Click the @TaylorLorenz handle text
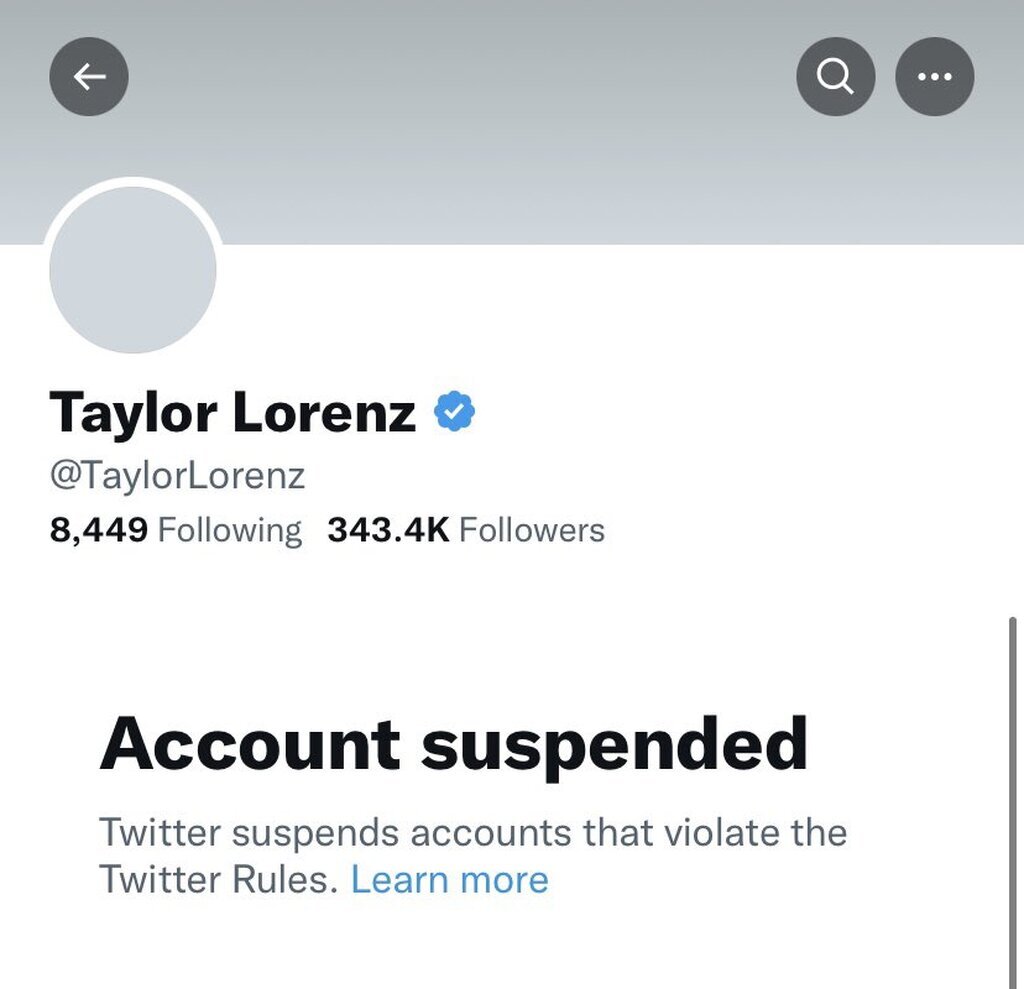 tap(178, 475)
